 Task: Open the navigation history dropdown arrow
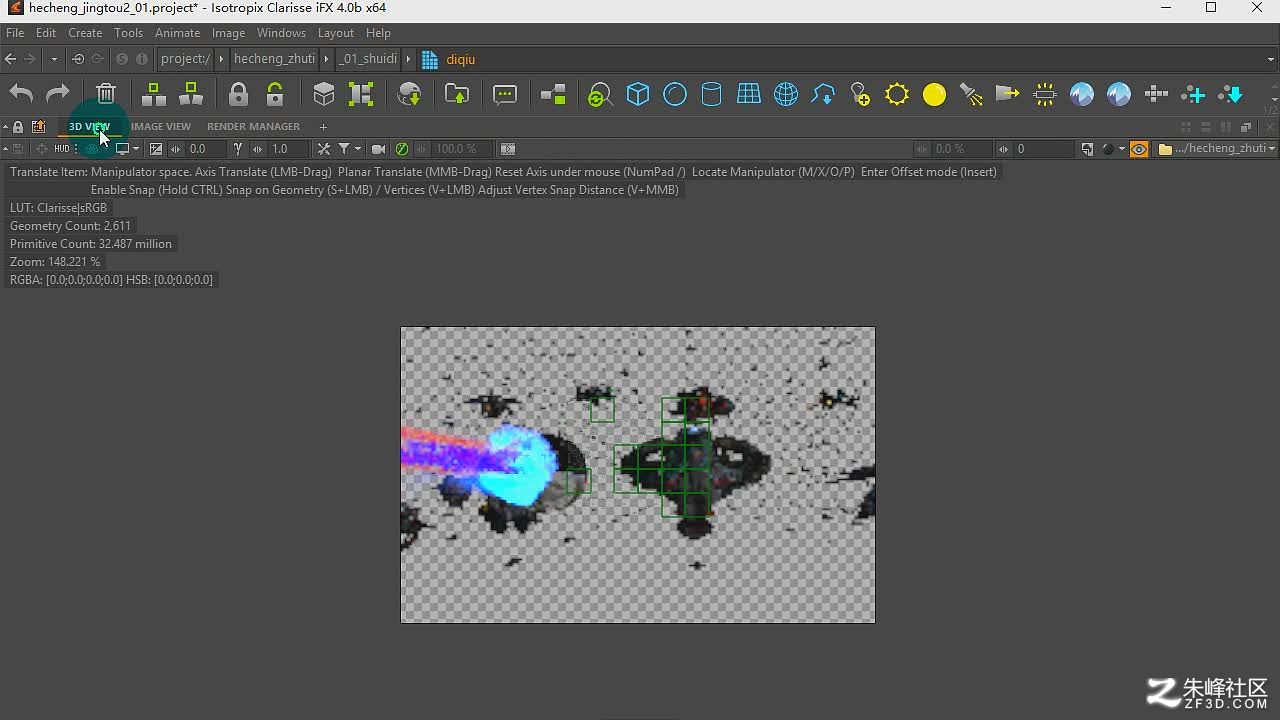(54, 59)
